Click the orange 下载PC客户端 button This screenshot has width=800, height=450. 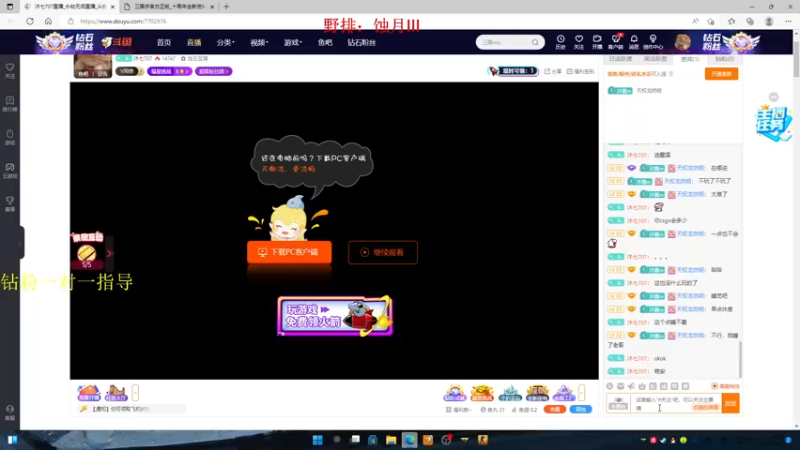pyautogui.click(x=289, y=252)
